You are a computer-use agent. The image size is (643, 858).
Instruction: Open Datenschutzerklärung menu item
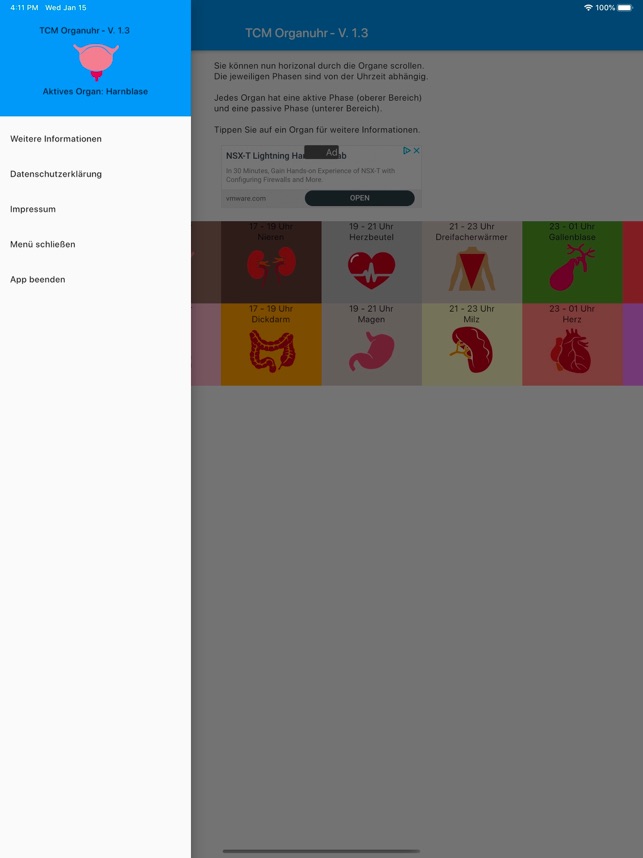point(56,174)
